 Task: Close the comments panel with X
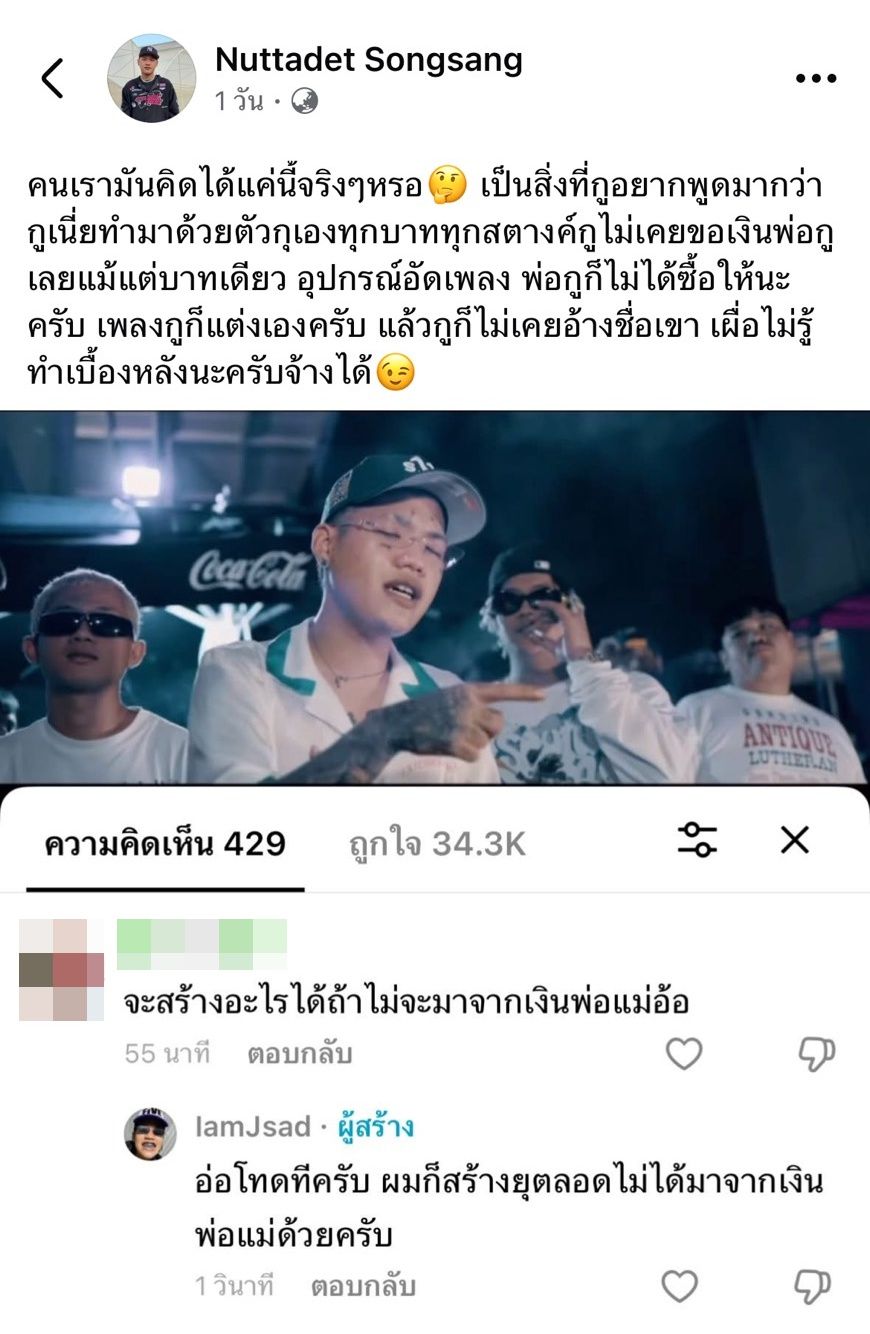[x=794, y=840]
